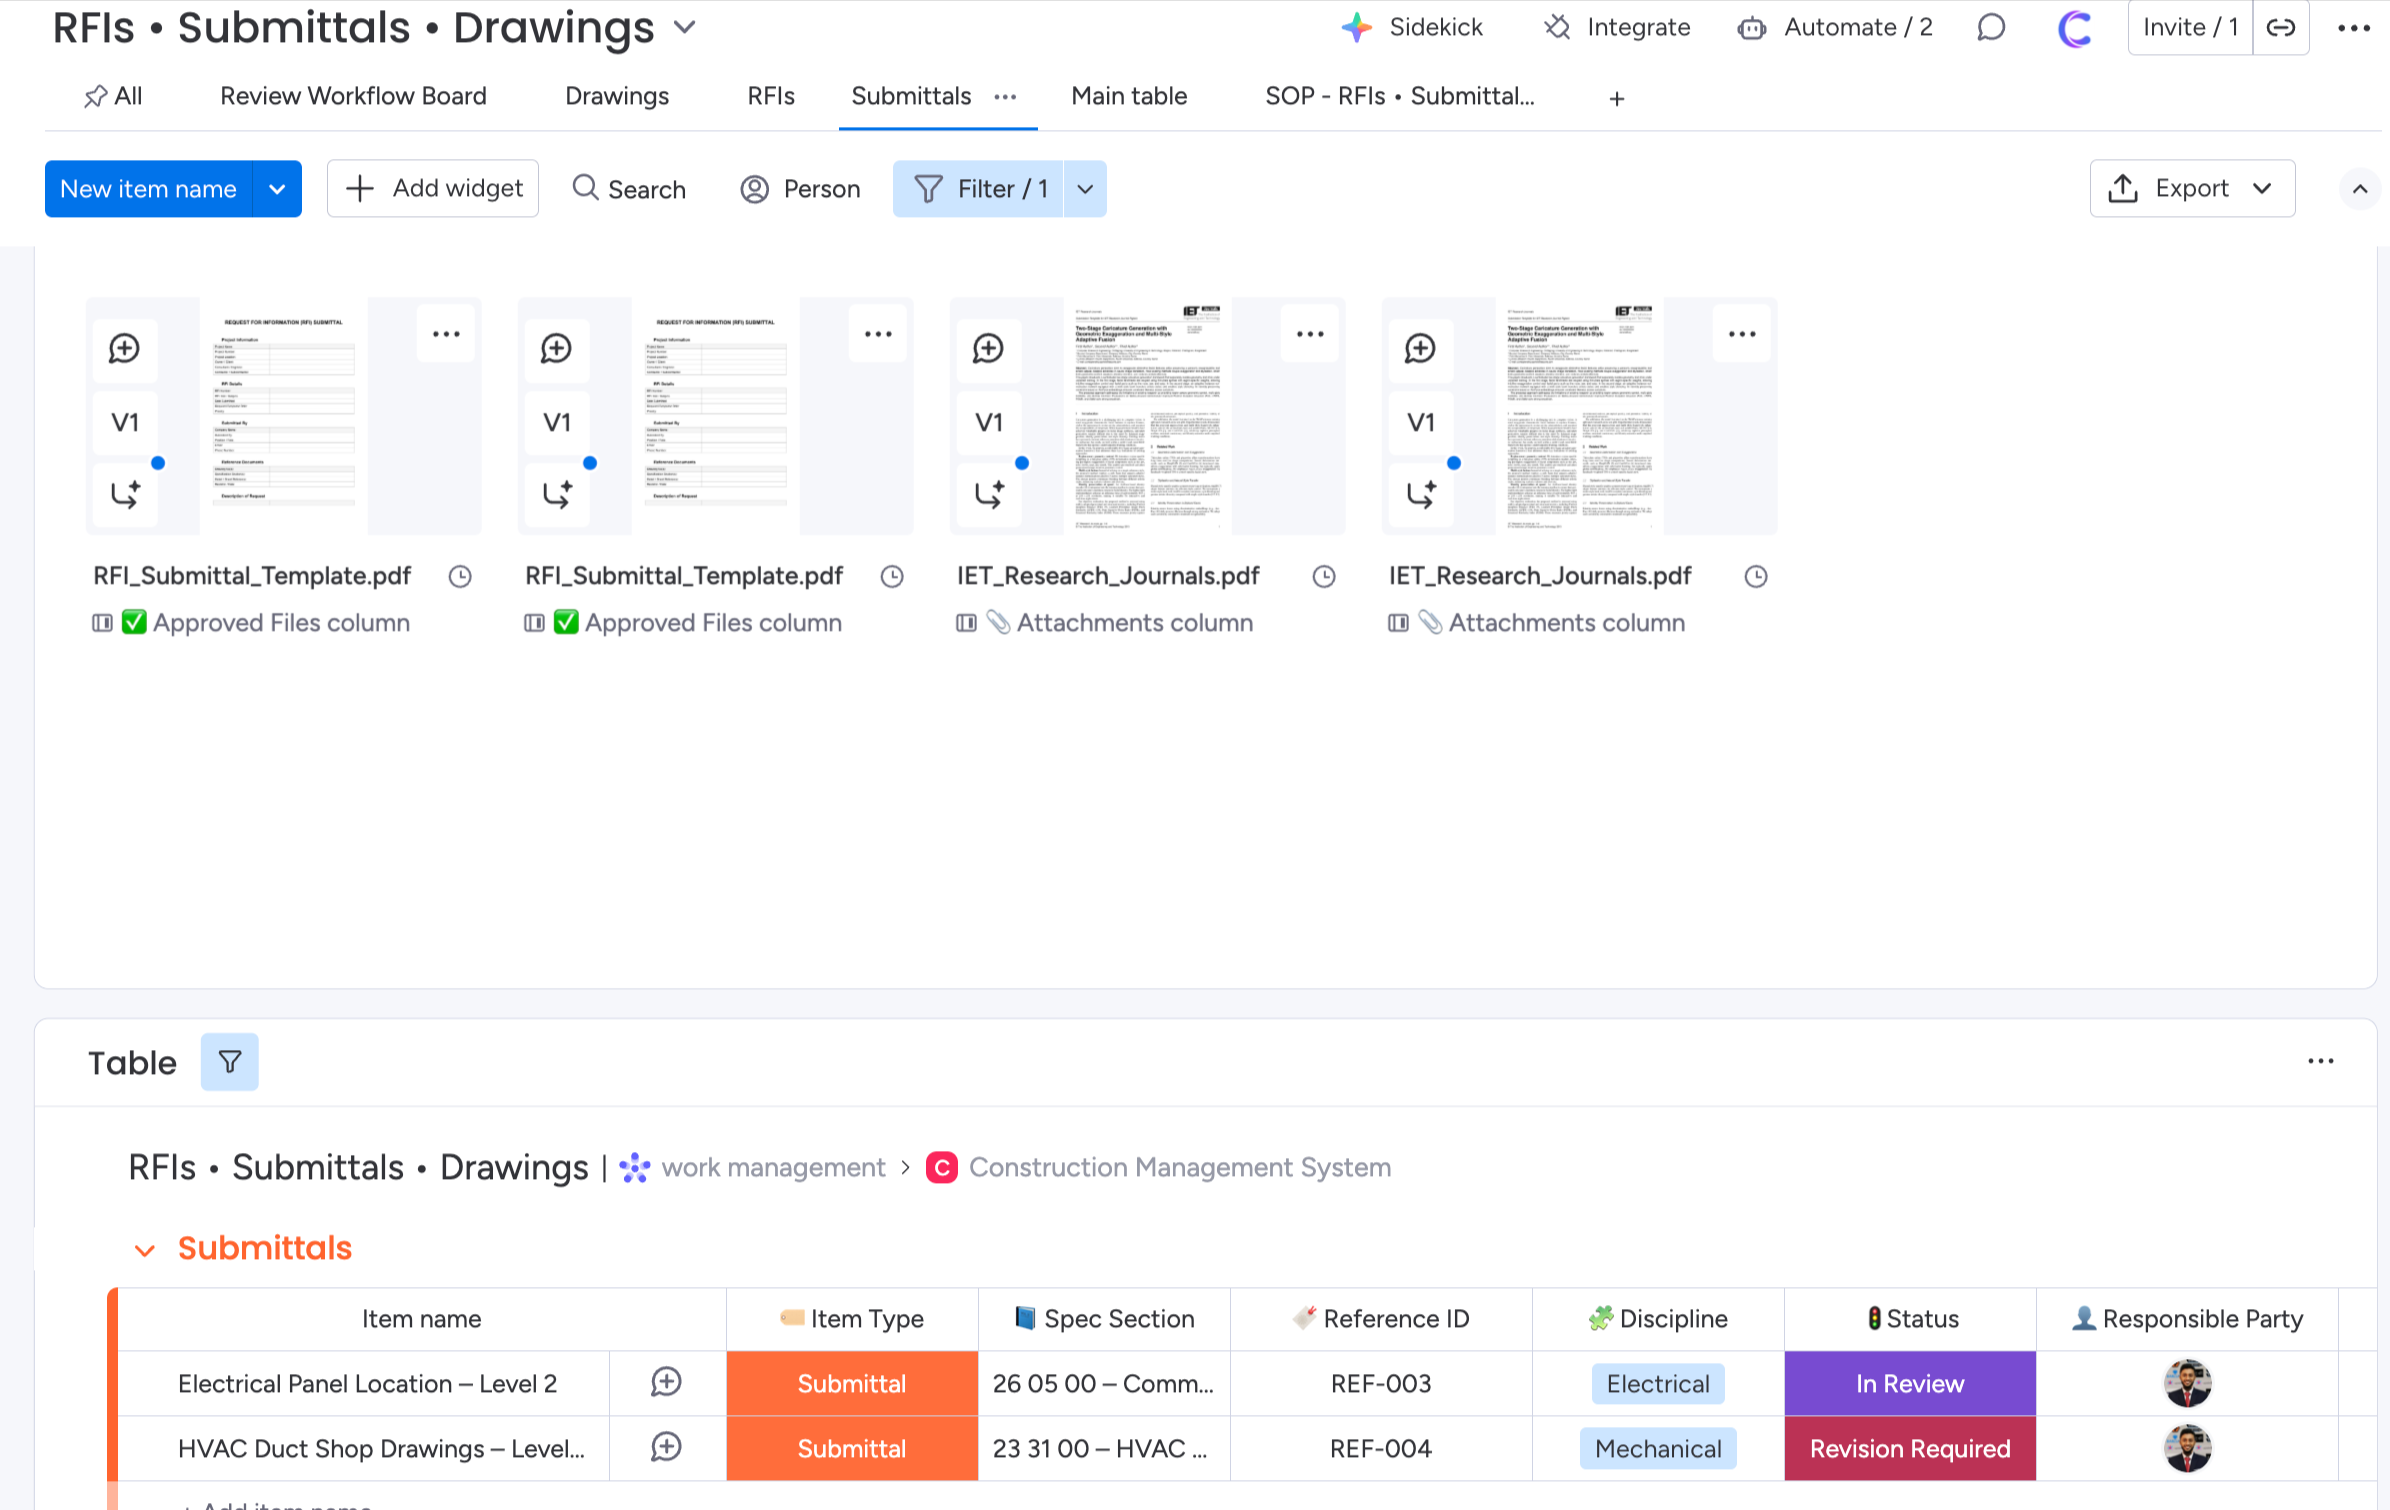Copy board link via chain icon
This screenshot has width=2390, height=1510.
[x=2280, y=27]
